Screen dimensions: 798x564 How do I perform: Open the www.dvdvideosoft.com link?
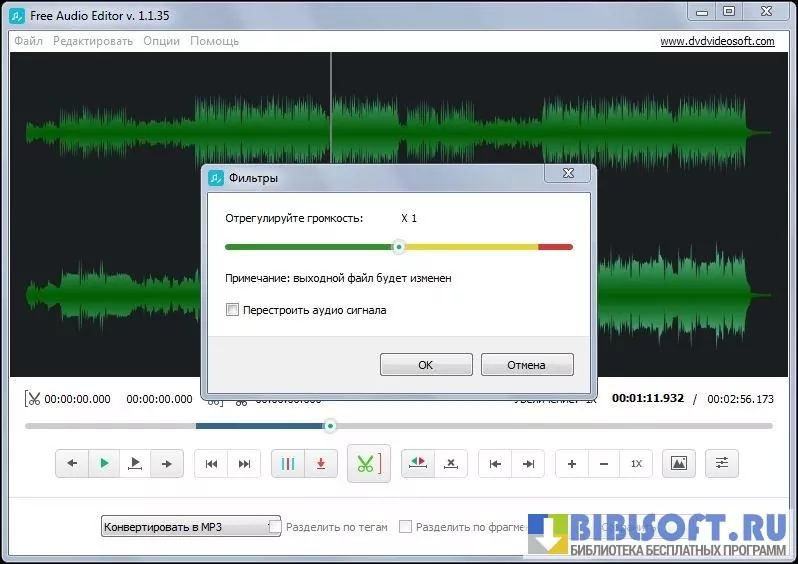[x=717, y=41]
